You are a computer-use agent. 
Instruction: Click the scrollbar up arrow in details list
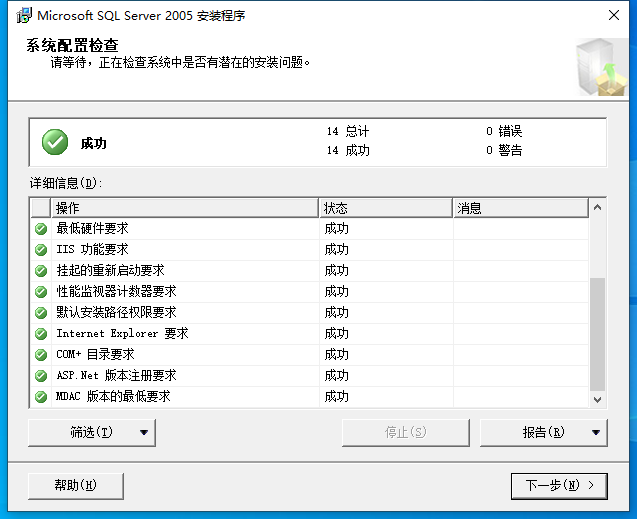coord(597,208)
